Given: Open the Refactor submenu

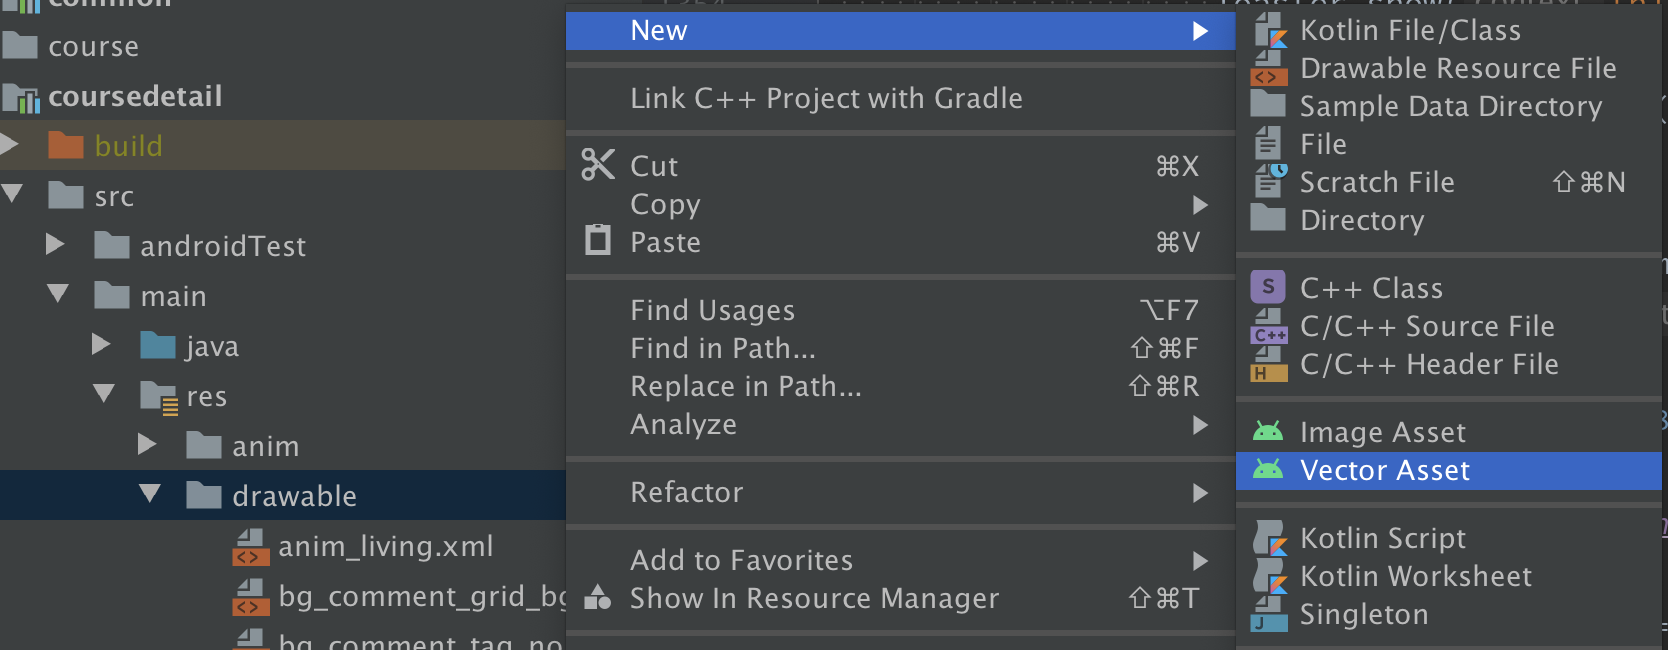Looking at the screenshot, I should (687, 492).
